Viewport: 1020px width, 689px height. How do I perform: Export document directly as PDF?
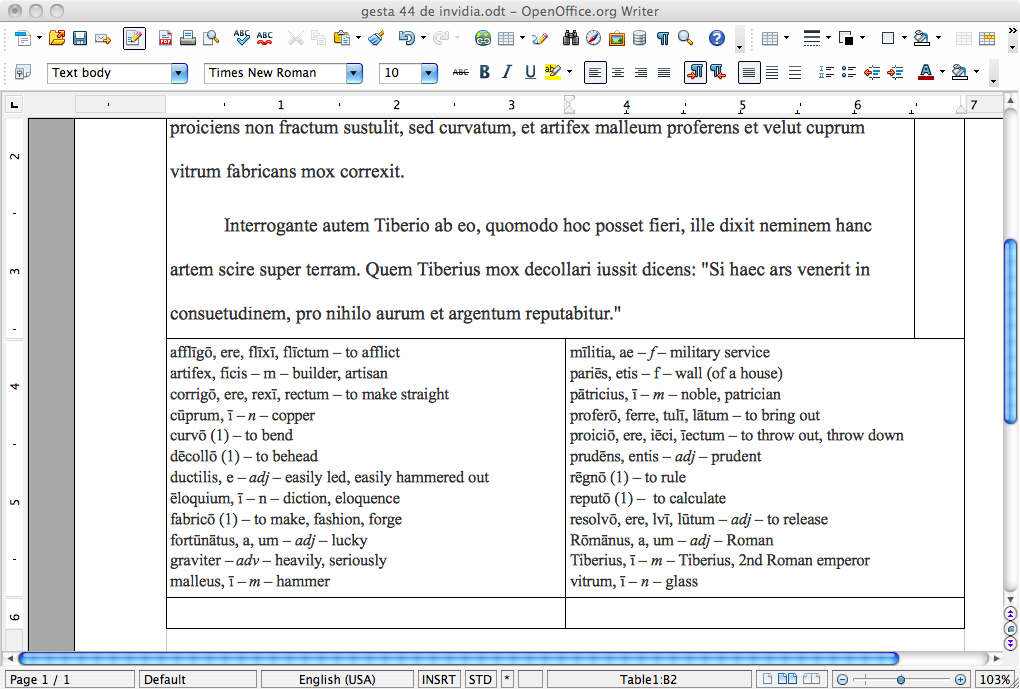click(x=165, y=39)
